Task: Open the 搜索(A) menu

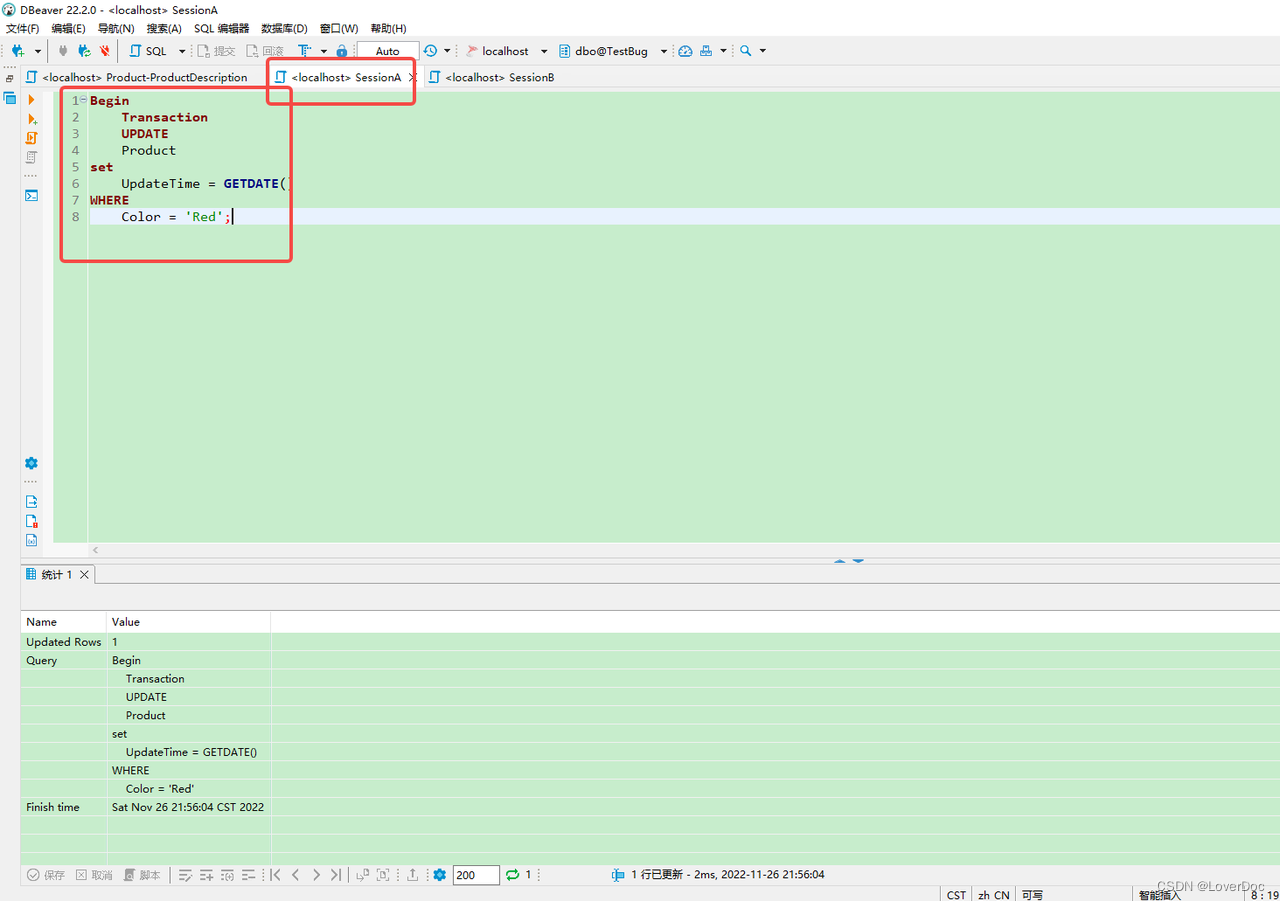Action: 164,28
